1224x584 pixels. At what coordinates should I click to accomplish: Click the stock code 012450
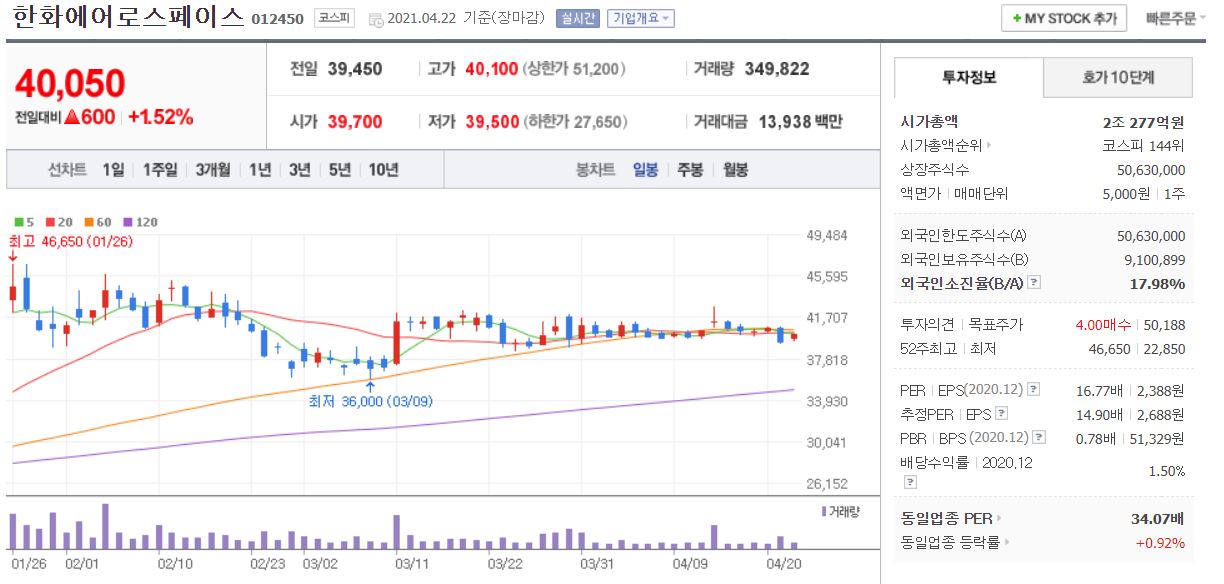pyautogui.click(x=278, y=19)
